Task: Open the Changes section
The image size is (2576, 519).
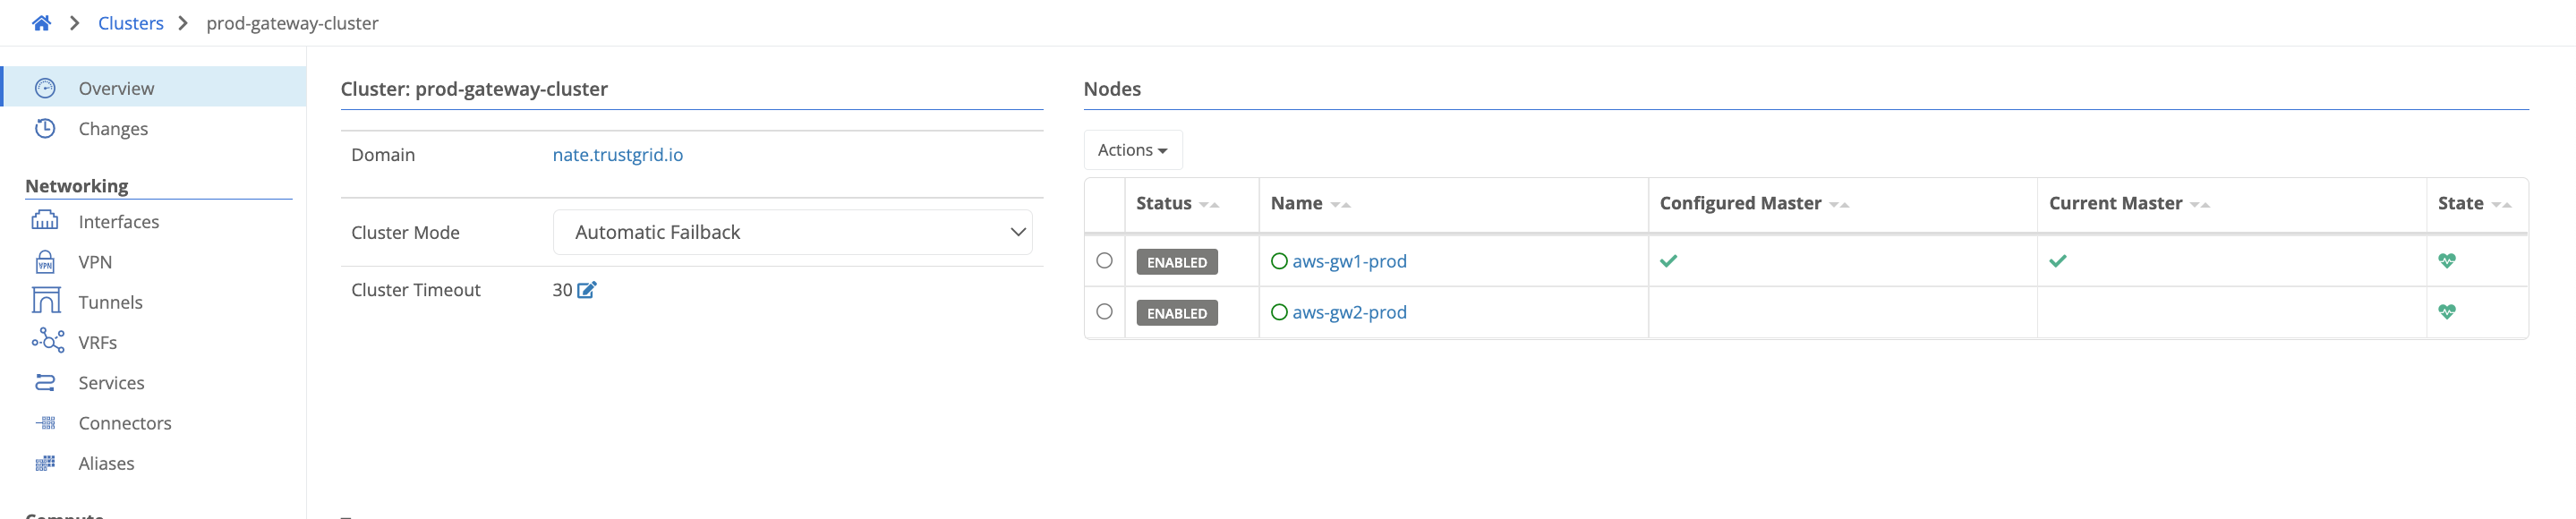Action: pyautogui.click(x=113, y=129)
